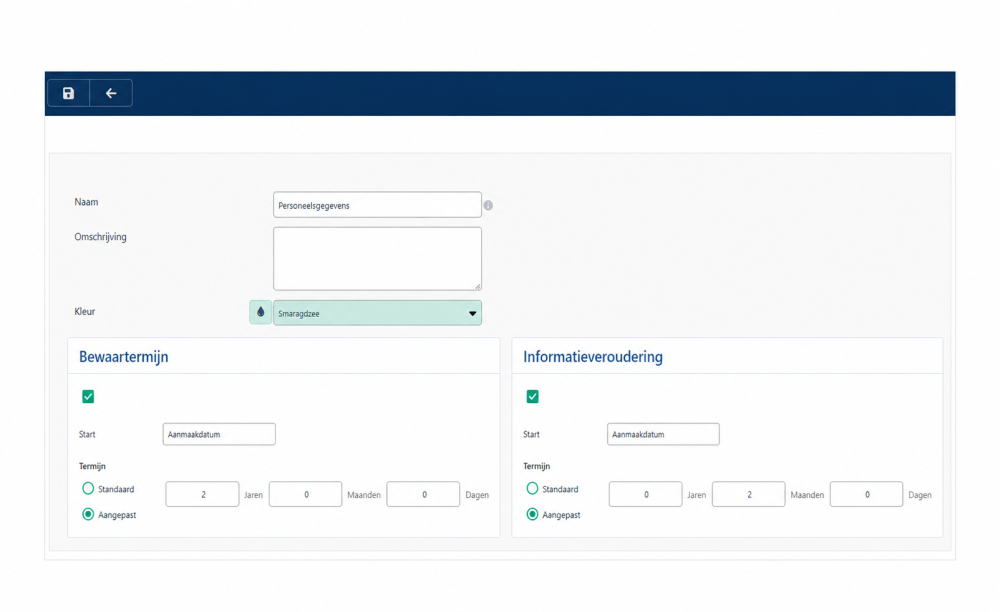1000x612 pixels.
Task: Click the Bewaartermijn Dagen field
Action: tap(423, 494)
